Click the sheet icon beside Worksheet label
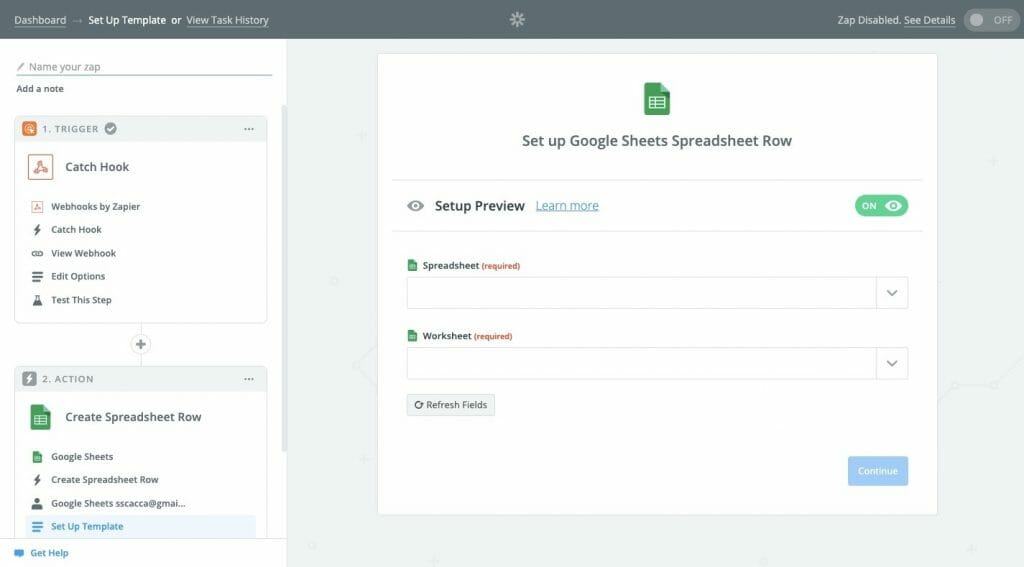This screenshot has width=1024, height=567. (x=412, y=336)
